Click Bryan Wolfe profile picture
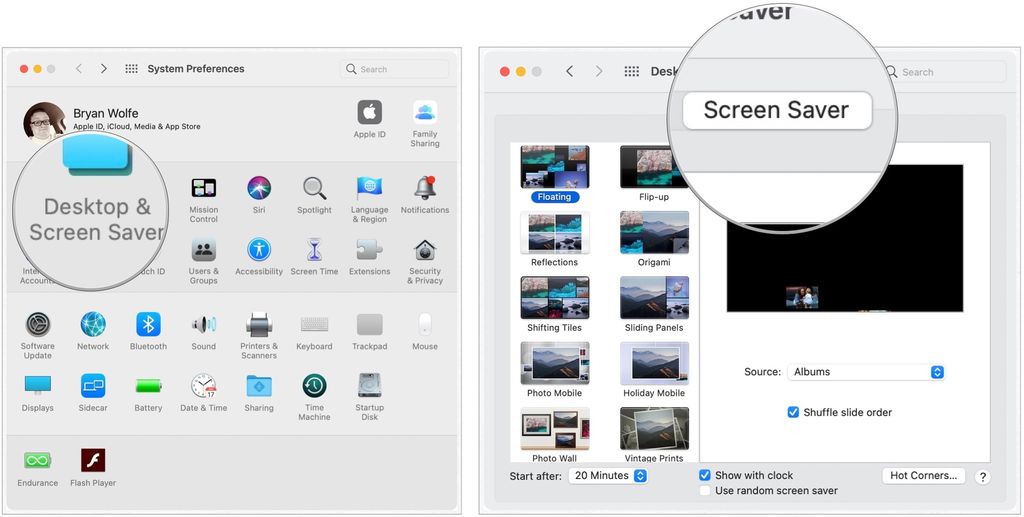The height and width of the screenshot is (517, 1024). [44, 120]
